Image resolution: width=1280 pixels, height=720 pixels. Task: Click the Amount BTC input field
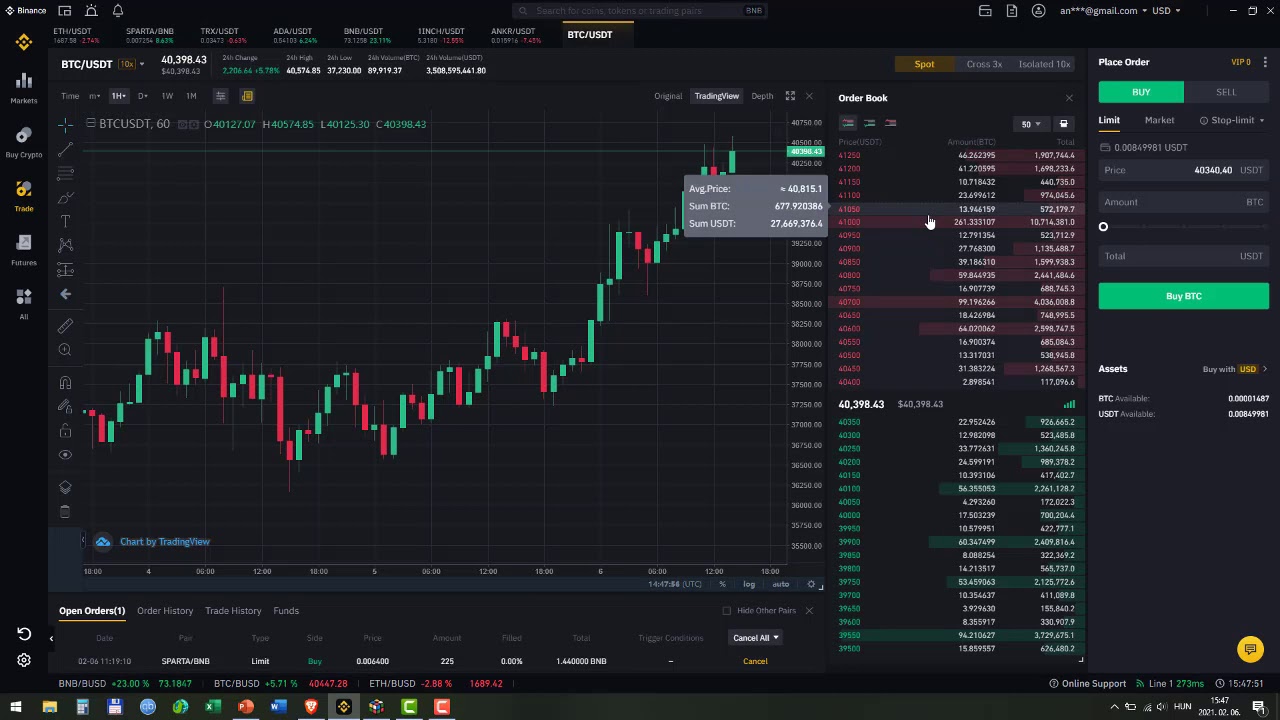point(1184,202)
